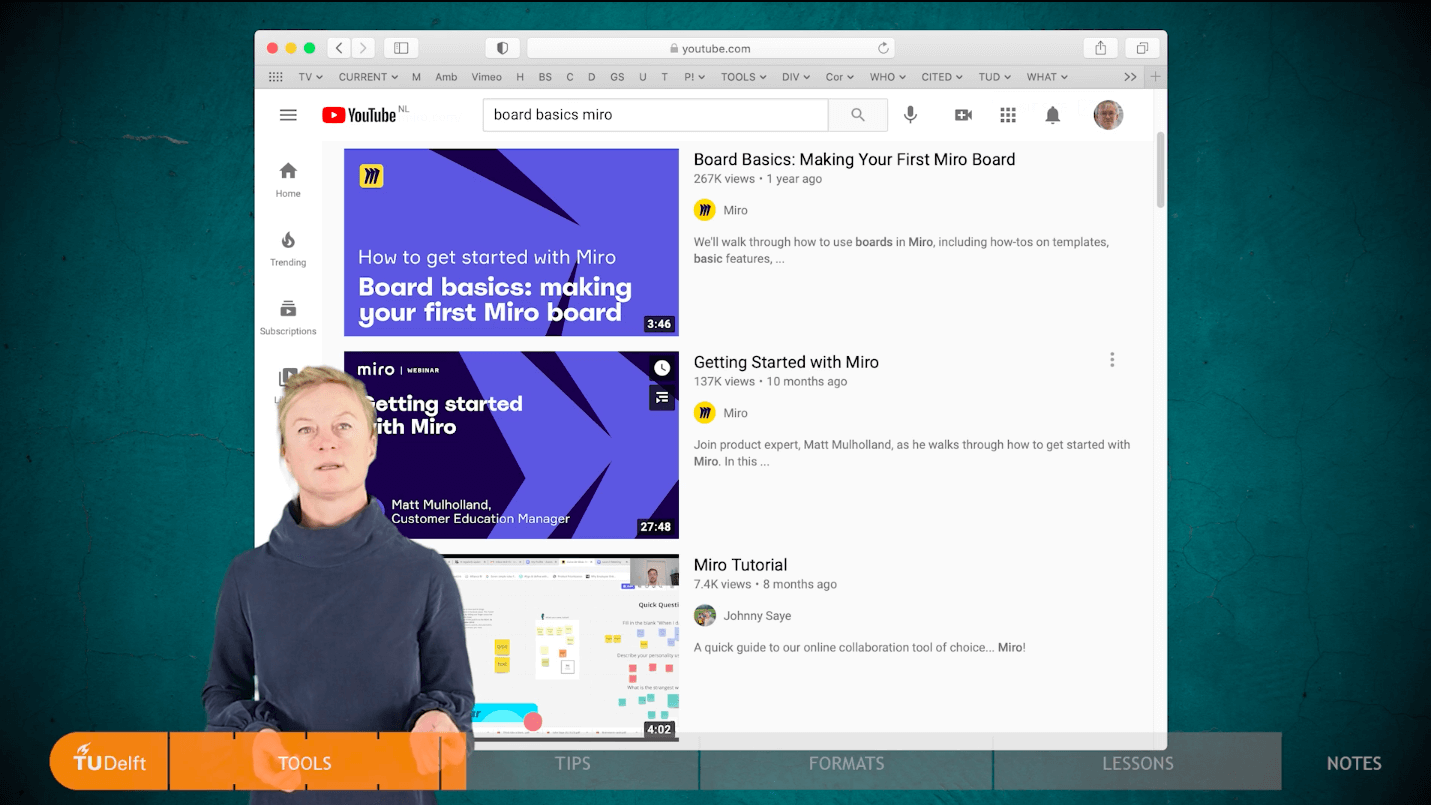
Task: Click the Miro channel name under Board Basics
Action: pos(735,210)
